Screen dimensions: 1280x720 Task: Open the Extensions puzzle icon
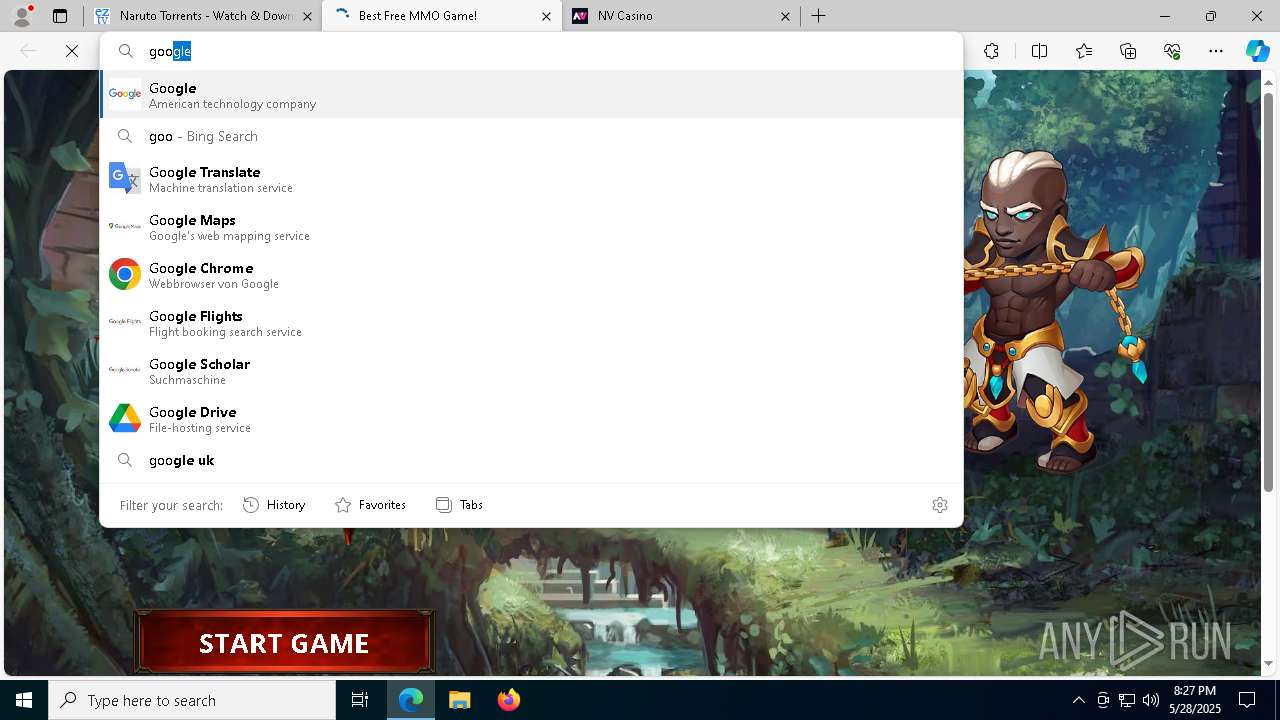[x=991, y=51]
